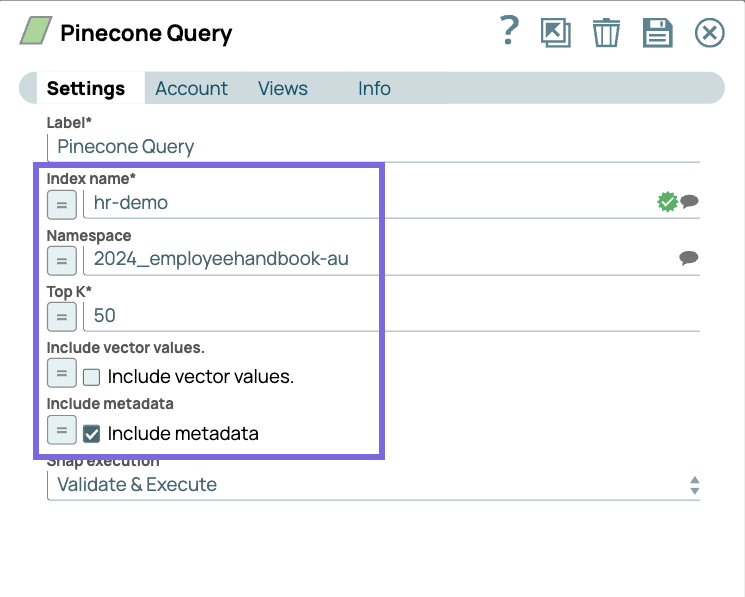
Task: Save settings with the floppy disk icon
Action: (x=657, y=33)
